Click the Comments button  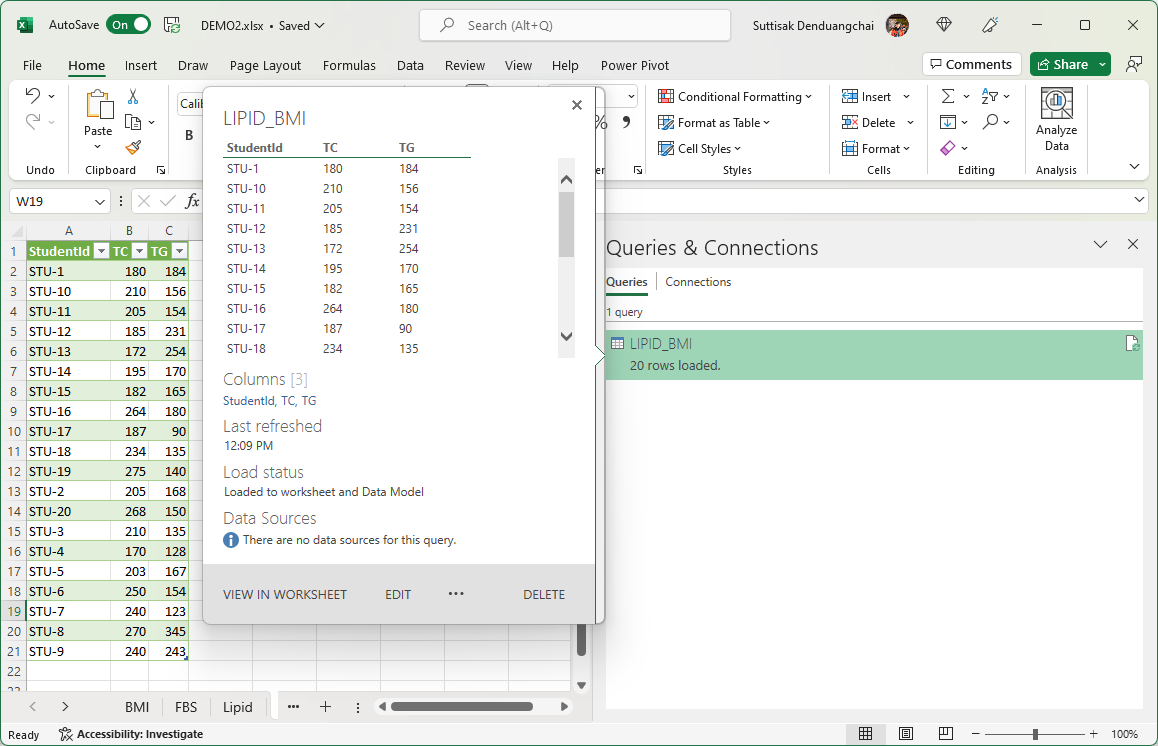pyautogui.click(x=971, y=64)
